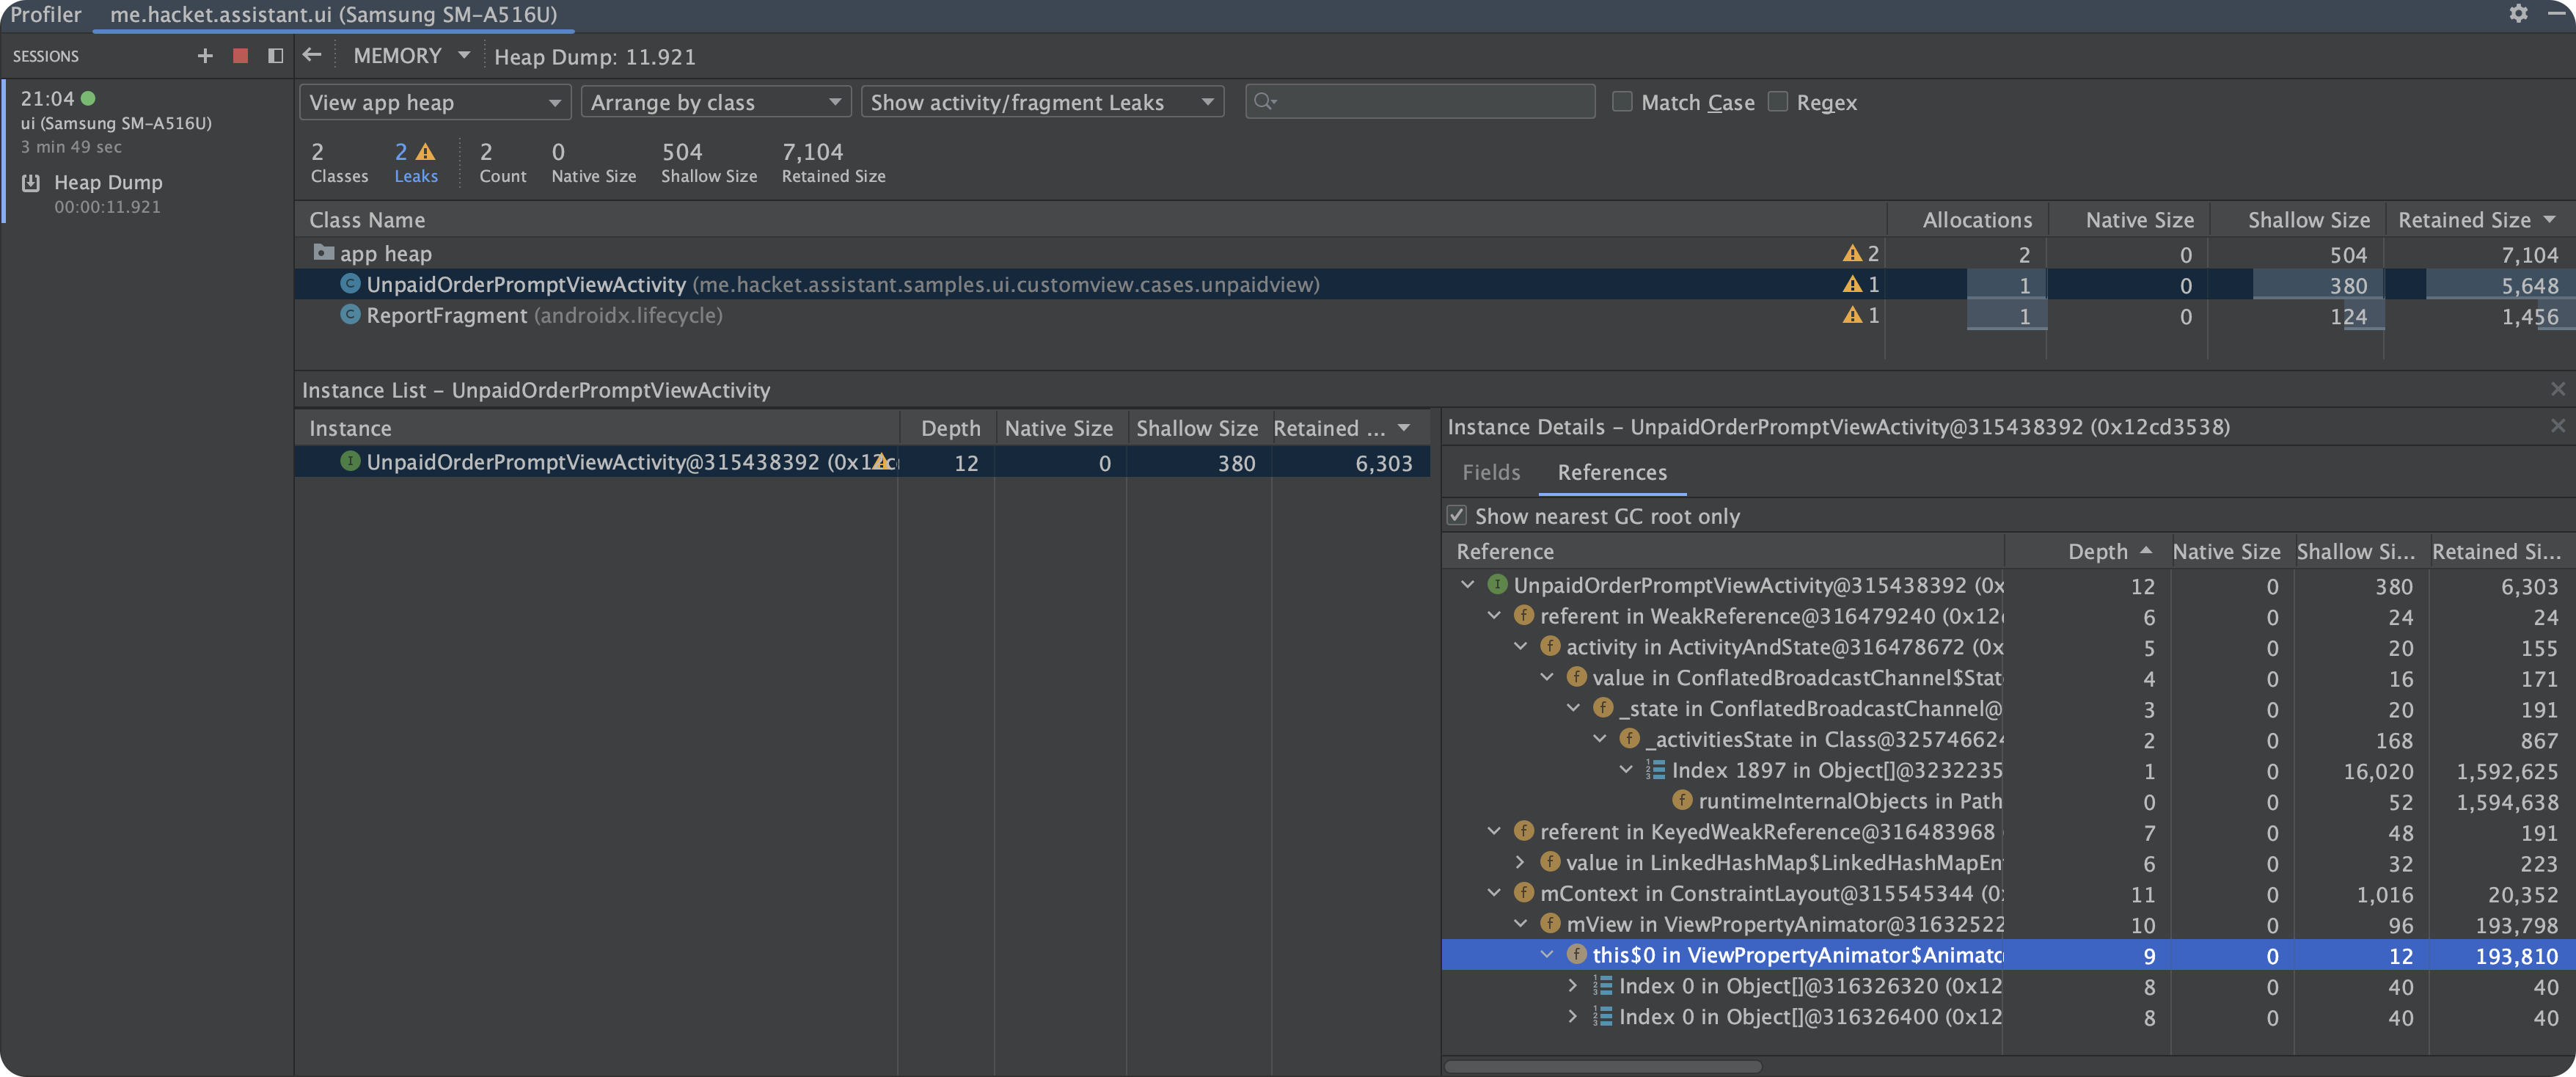Uncheck Show nearest GC root only

[1457, 516]
